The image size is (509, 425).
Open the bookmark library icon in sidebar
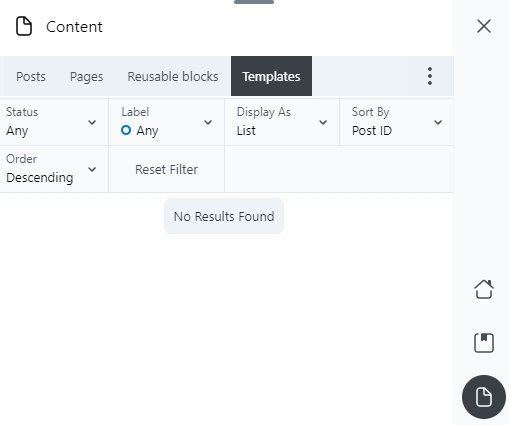pyautogui.click(x=484, y=343)
